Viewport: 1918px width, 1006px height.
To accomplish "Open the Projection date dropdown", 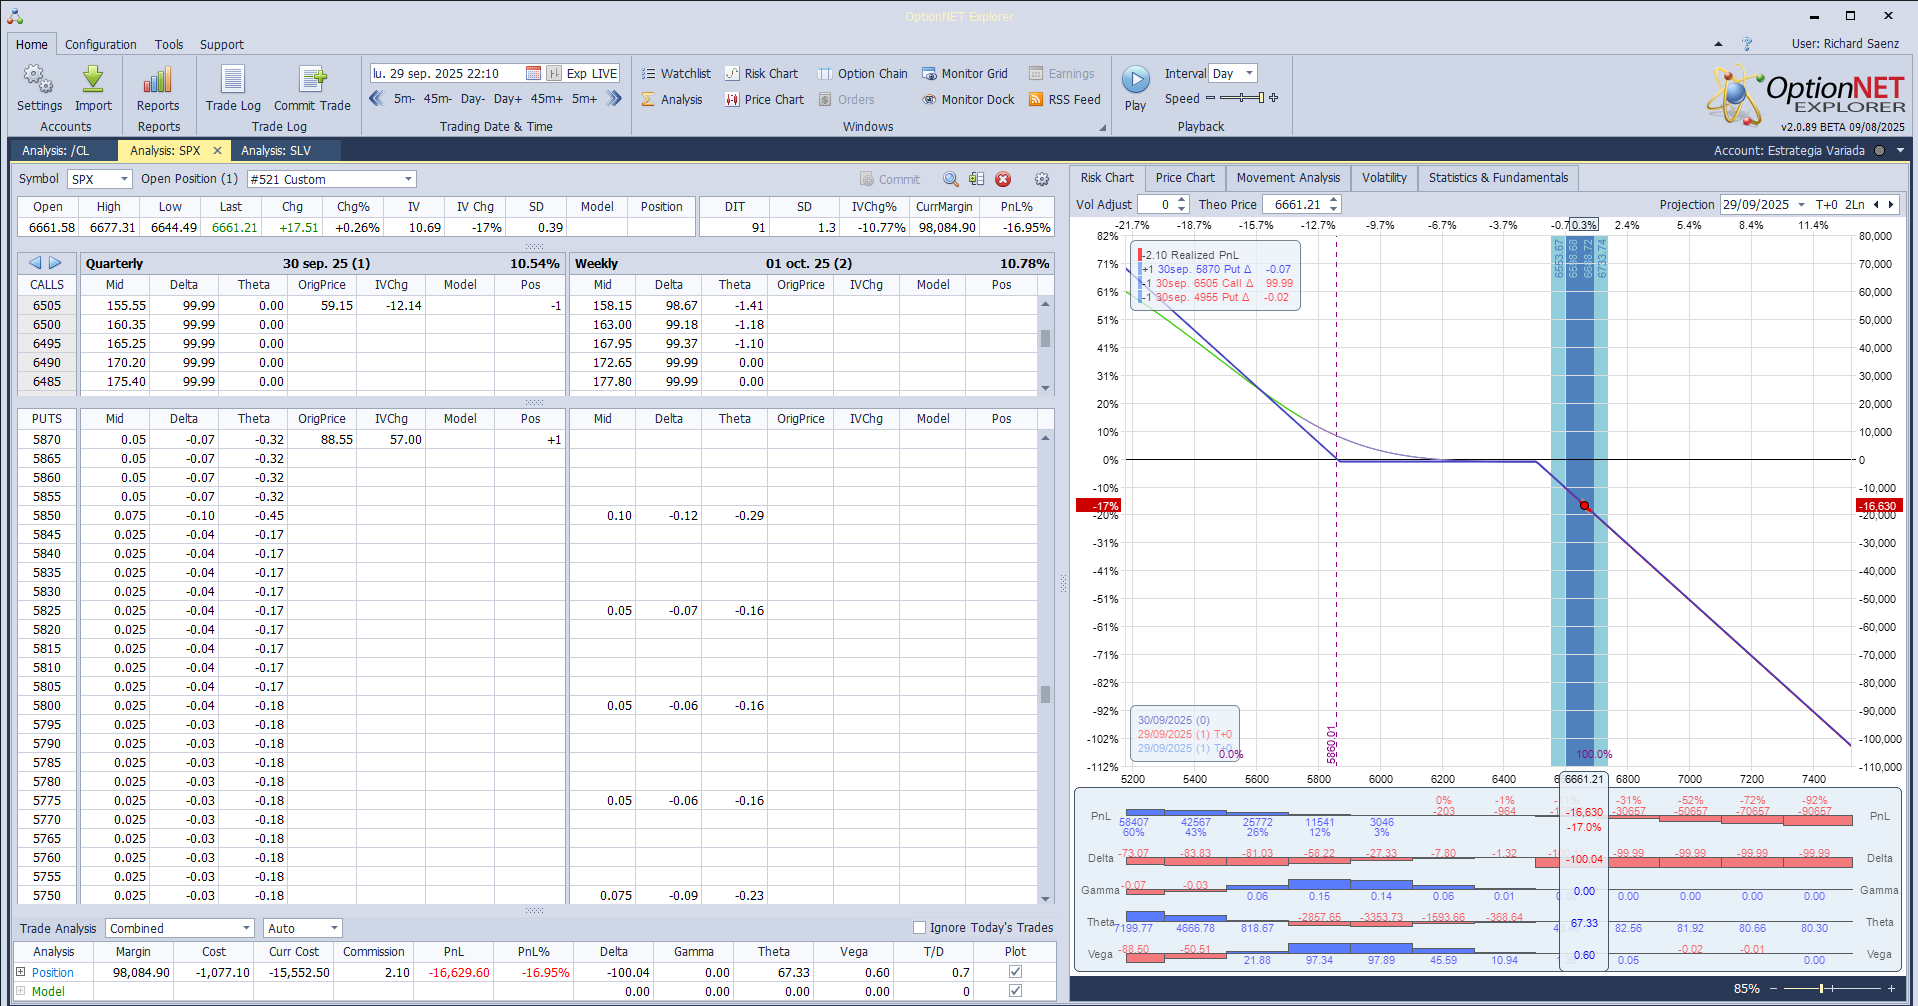I will click(1801, 205).
